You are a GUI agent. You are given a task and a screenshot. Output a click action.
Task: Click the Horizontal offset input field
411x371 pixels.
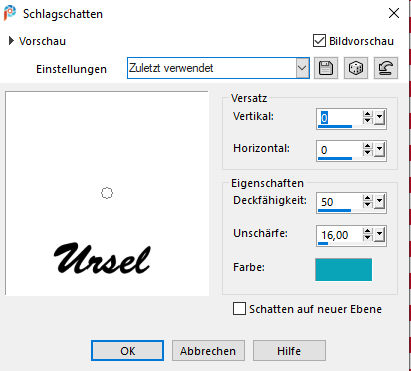[339, 150]
